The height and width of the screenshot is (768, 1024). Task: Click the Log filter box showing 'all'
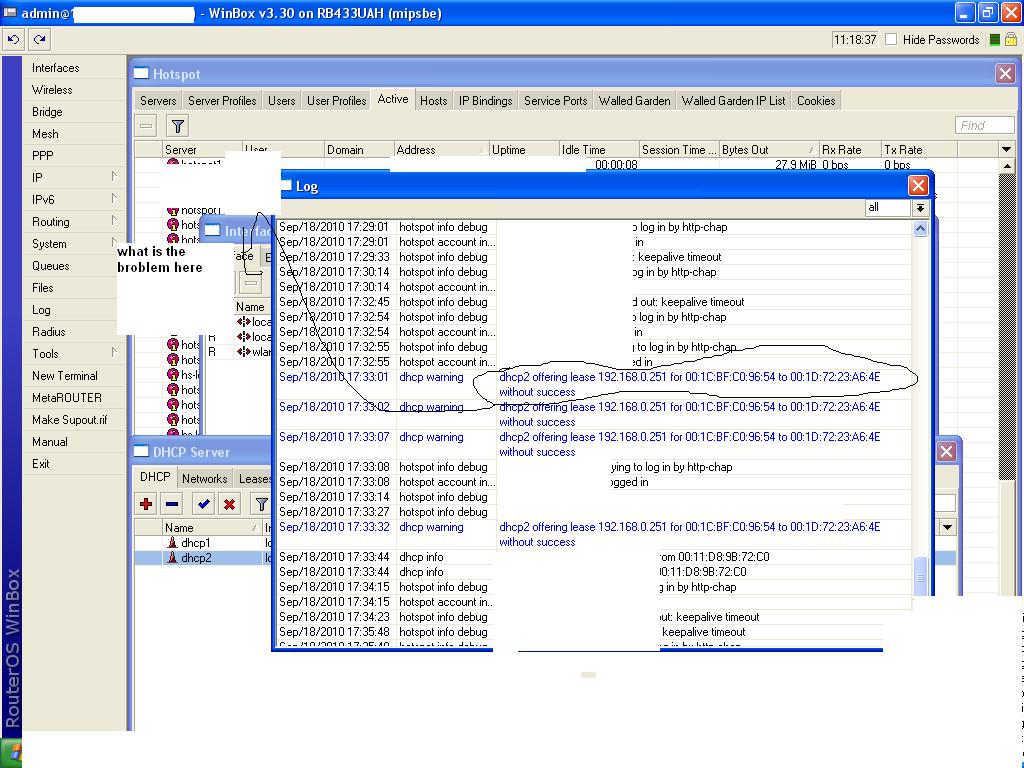click(888, 208)
